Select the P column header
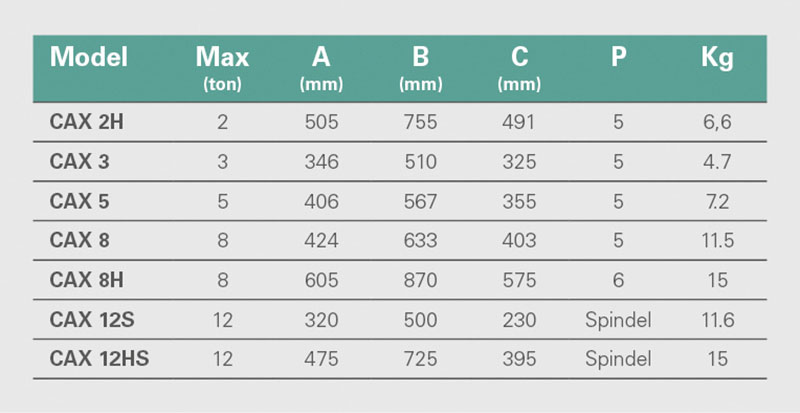This screenshot has width=800, height=413. pyautogui.click(x=618, y=58)
